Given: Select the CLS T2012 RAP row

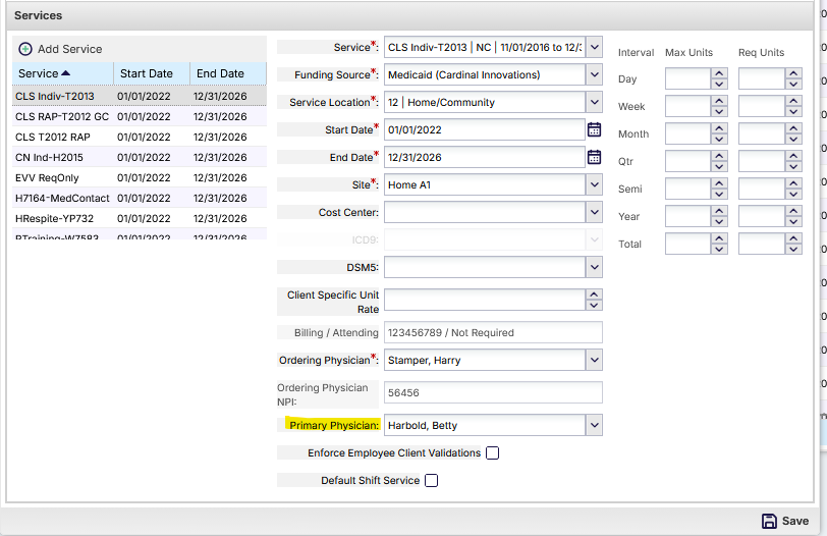Looking at the screenshot, I should (x=139, y=137).
